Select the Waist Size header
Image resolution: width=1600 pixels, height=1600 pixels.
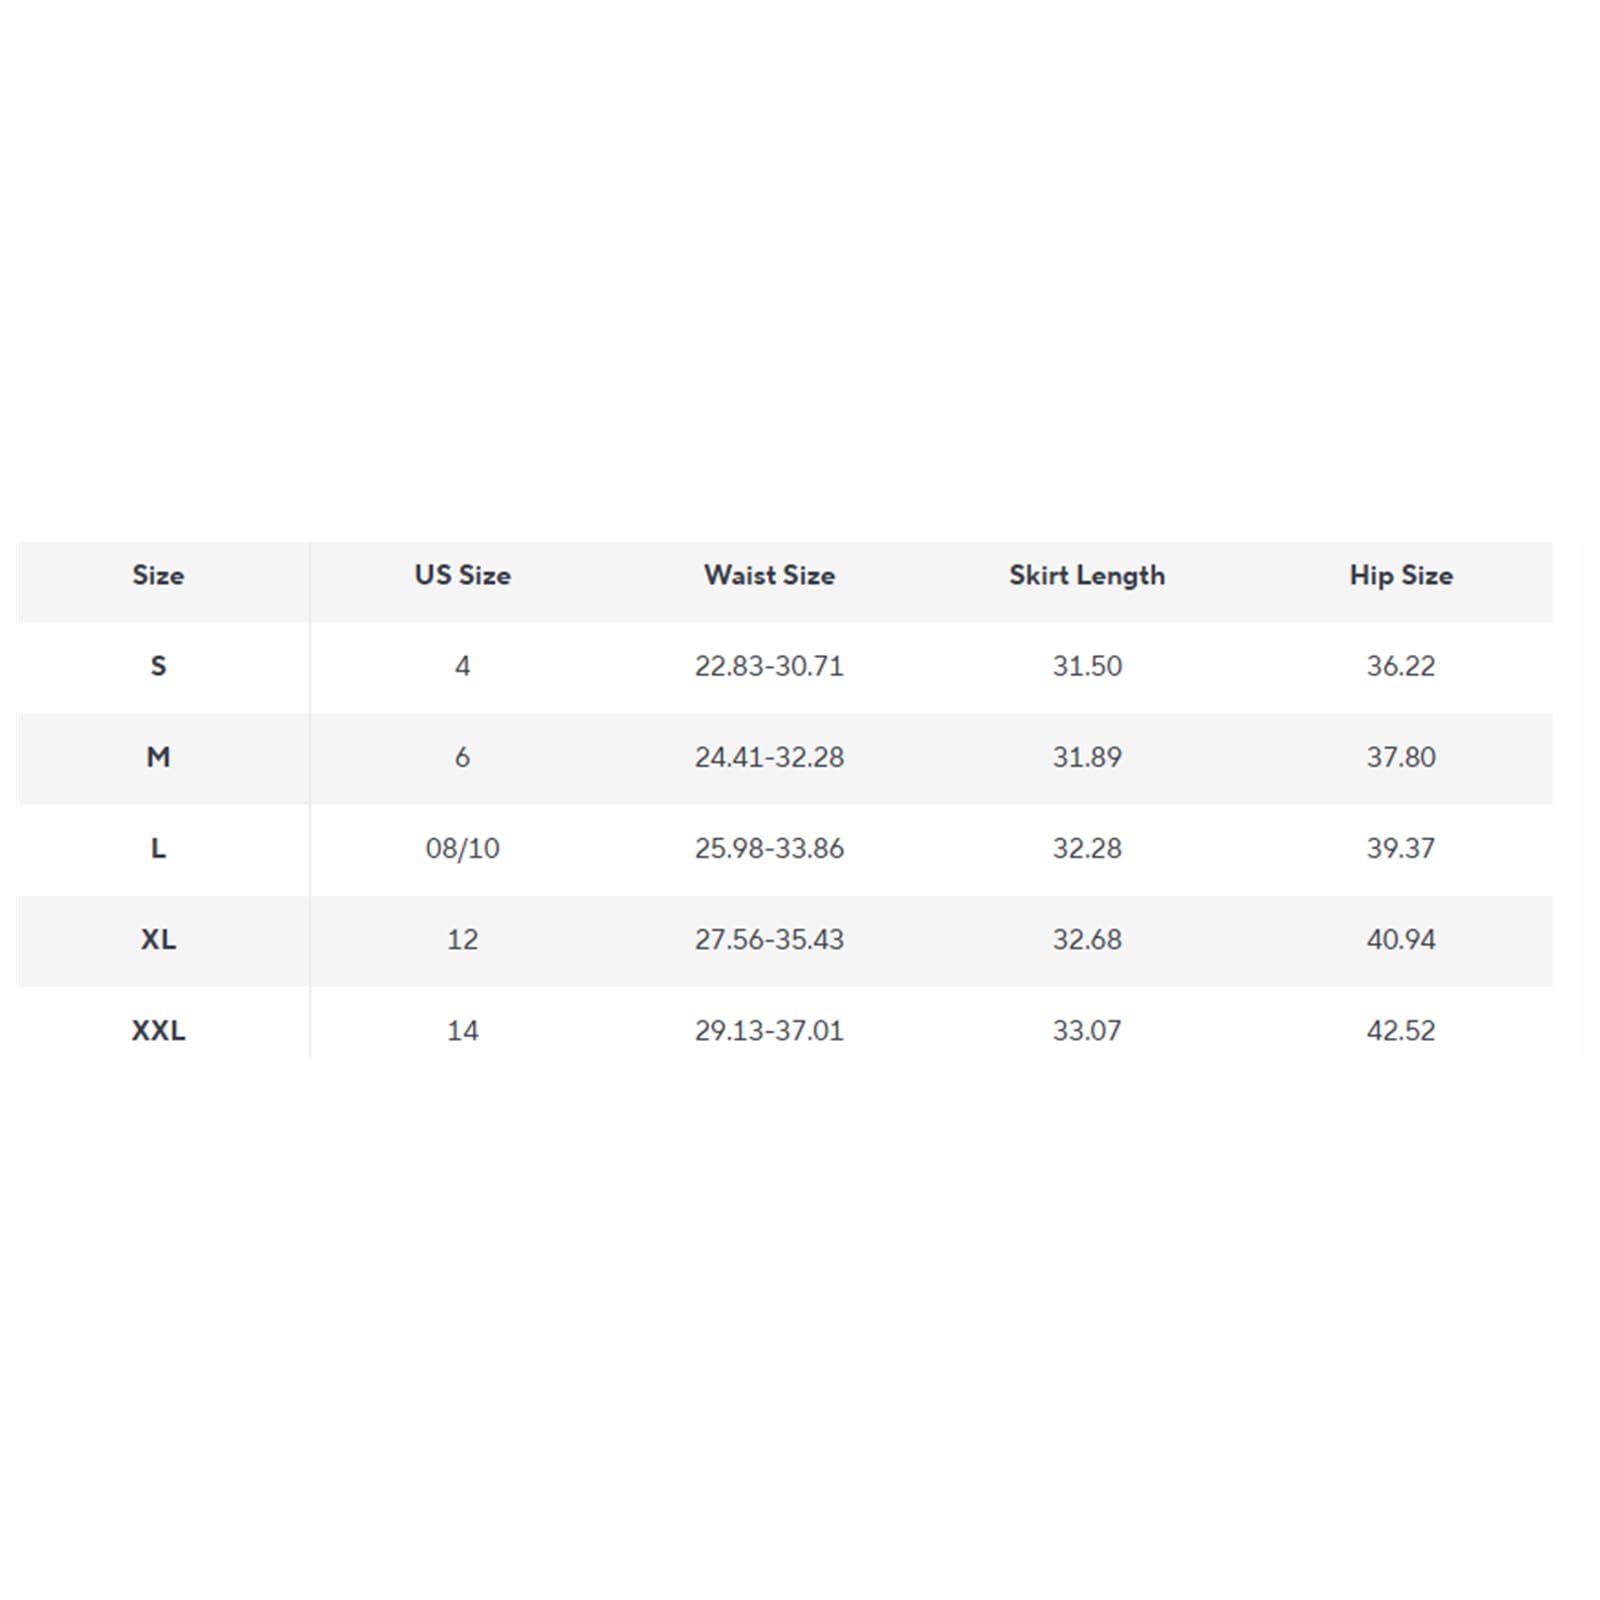point(769,575)
